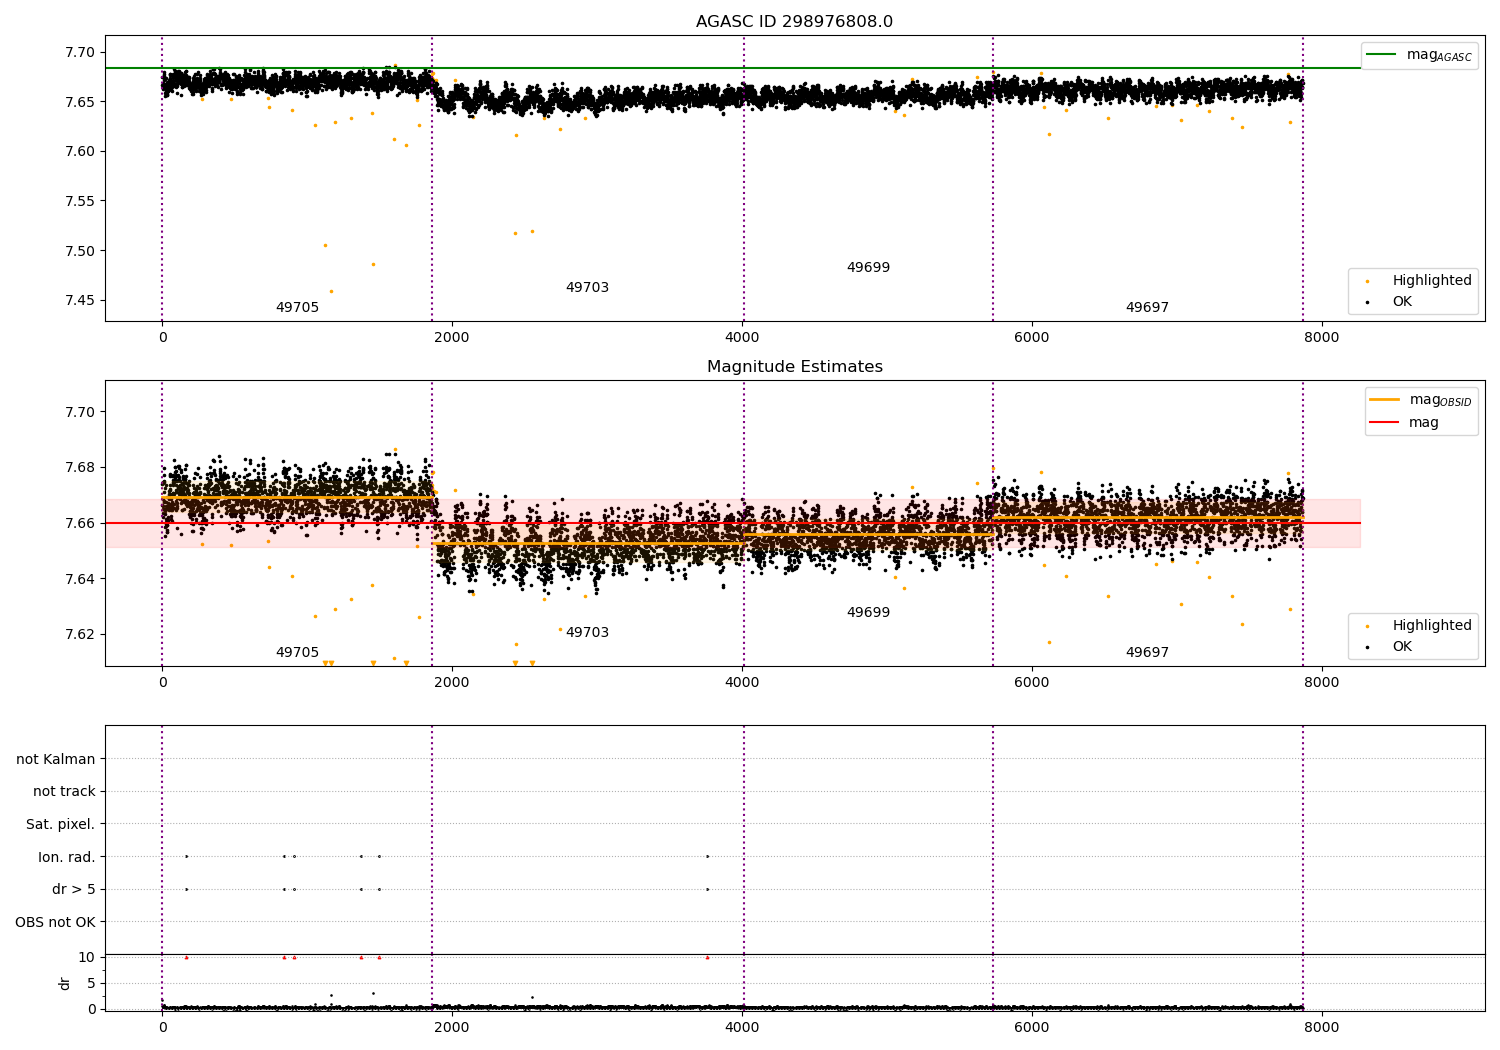Screen dimensions: 1500x1050
Task: Click the 'Magnitude Estimates' plot title
Action: [794, 367]
